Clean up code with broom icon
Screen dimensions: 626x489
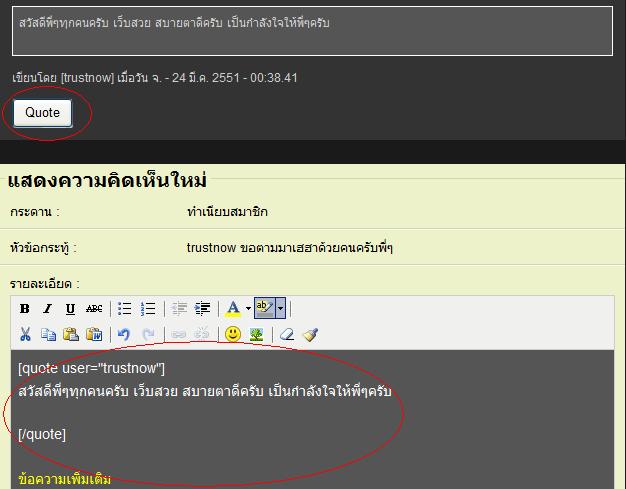pos(310,334)
